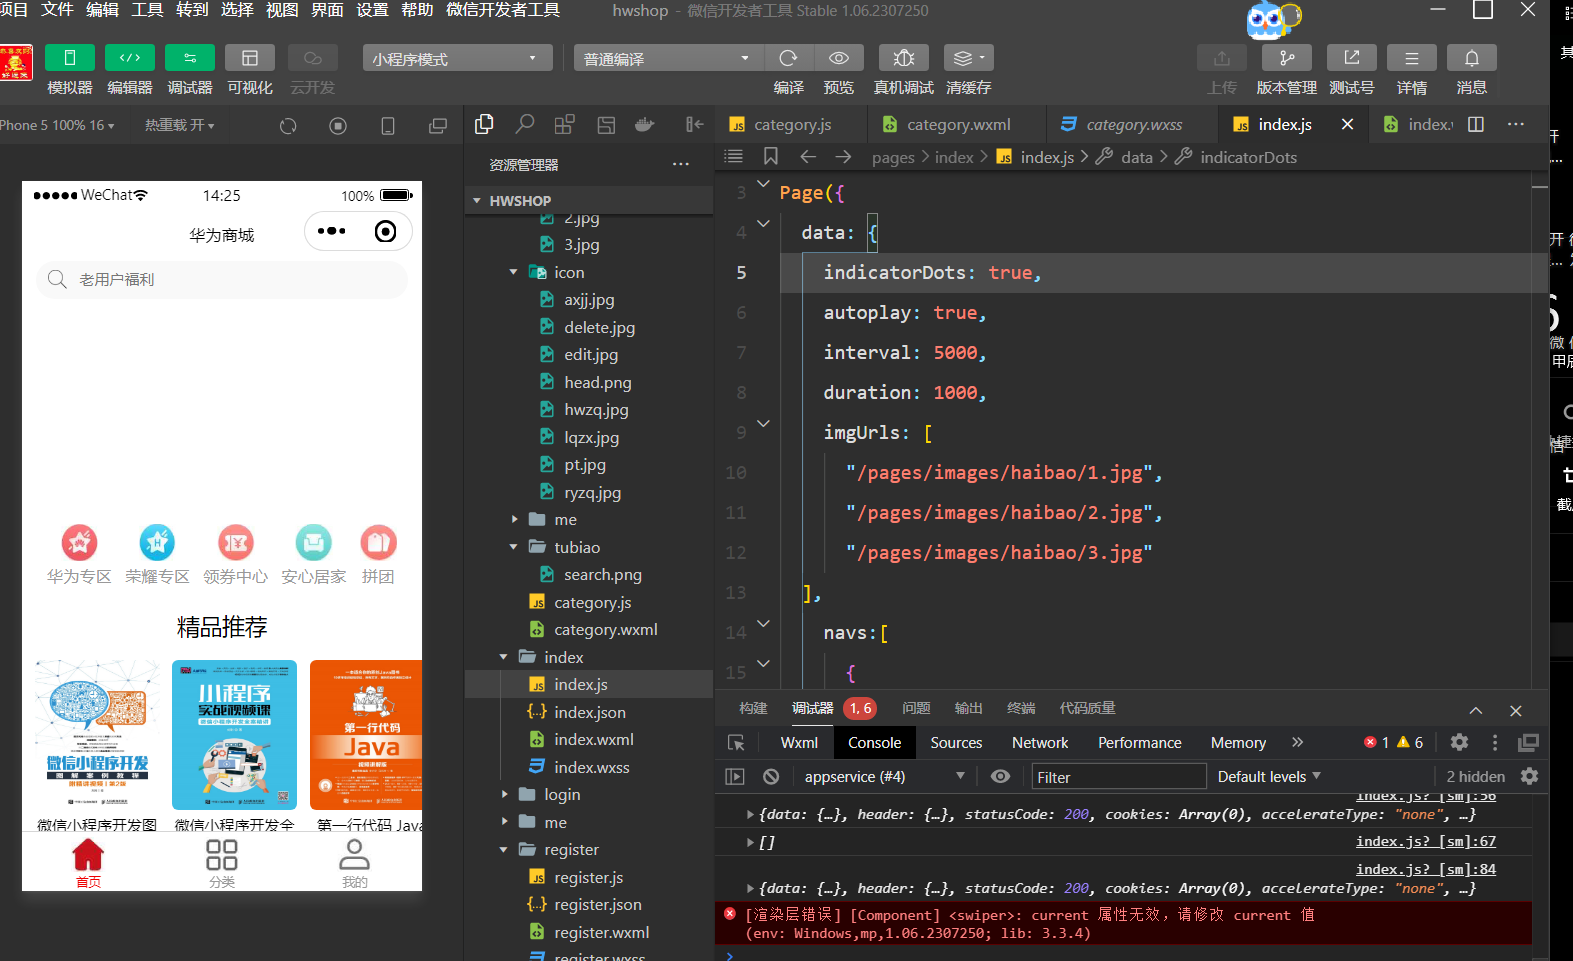Click the element inspector icon
Screen dimensions: 1573x961
tap(736, 743)
